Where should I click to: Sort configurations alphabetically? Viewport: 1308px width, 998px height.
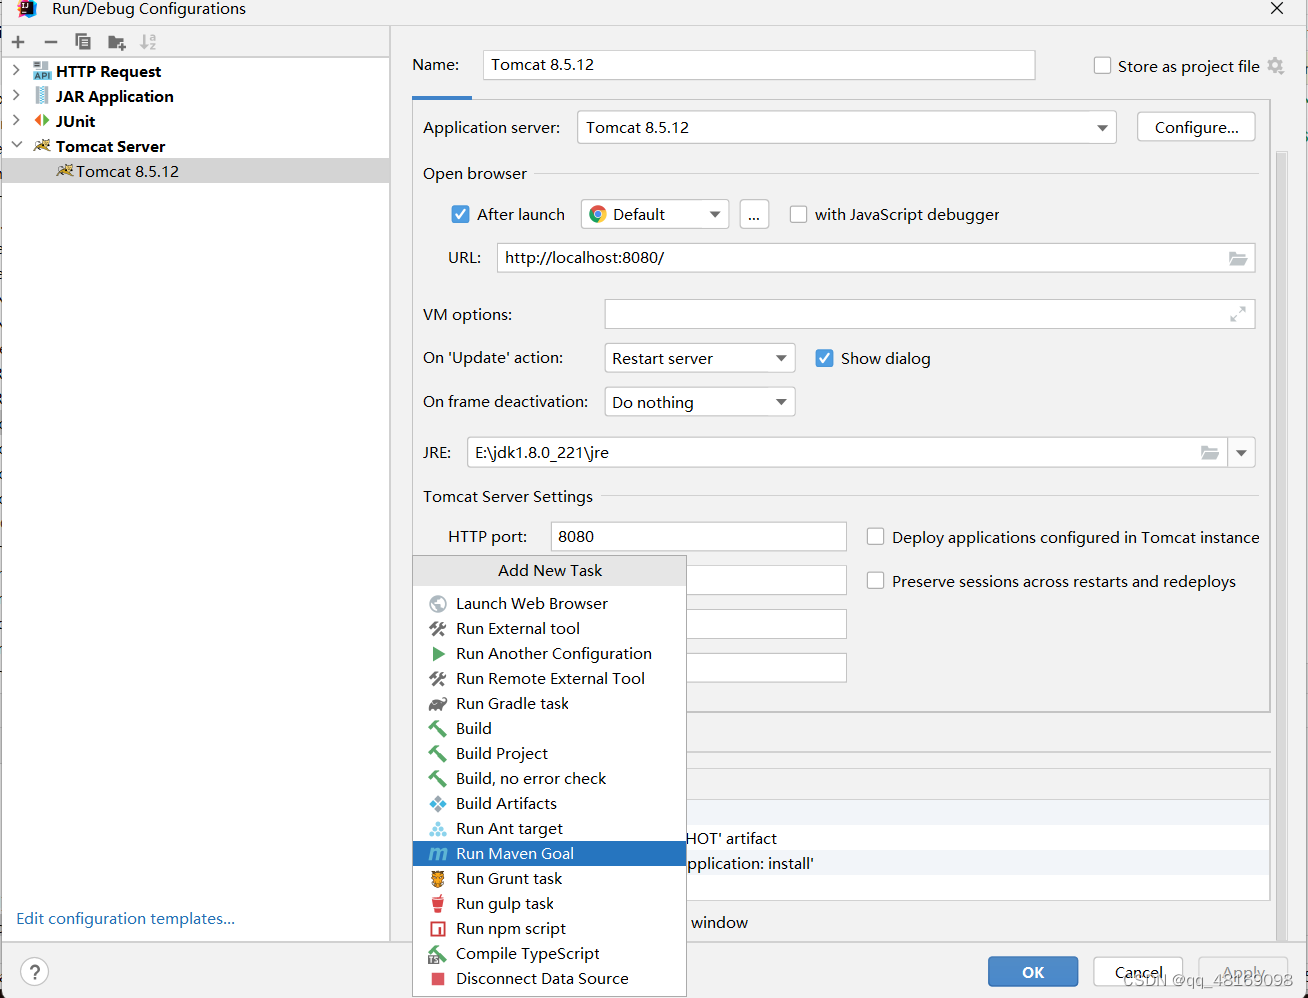tap(148, 42)
